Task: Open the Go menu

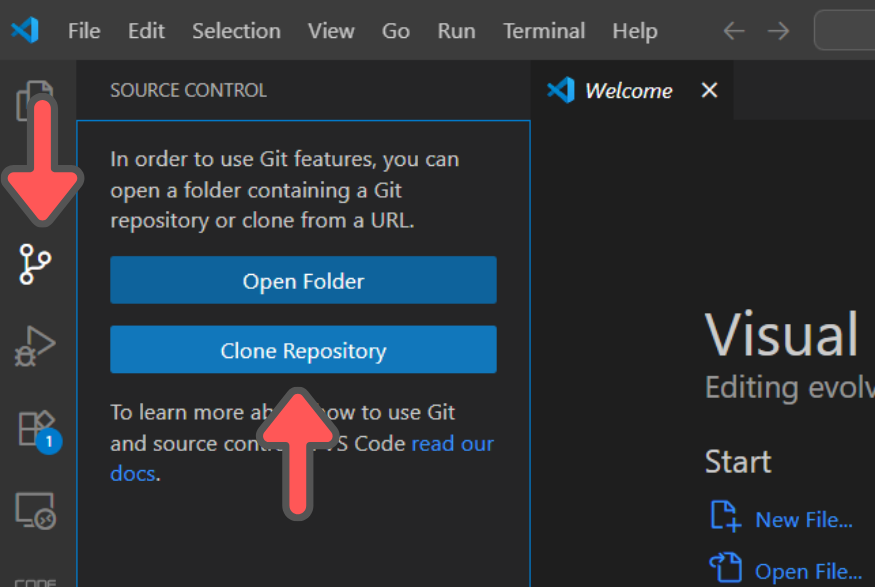Action: coord(396,31)
